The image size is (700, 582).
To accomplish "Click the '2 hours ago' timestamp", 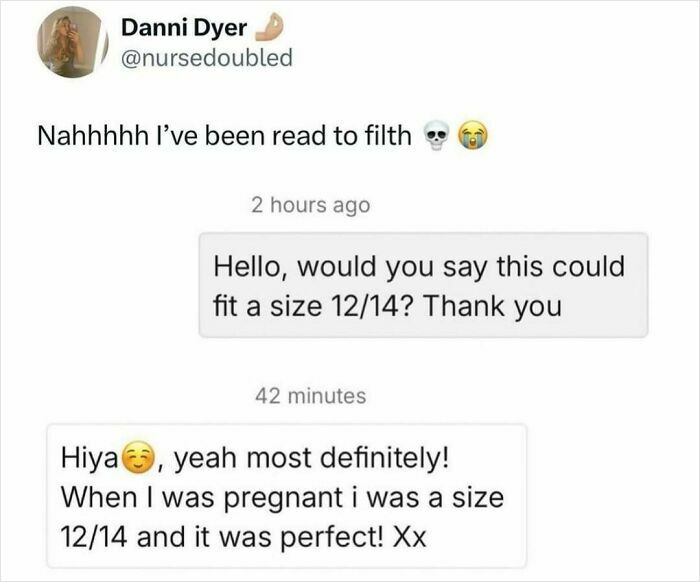I will pos(310,205).
